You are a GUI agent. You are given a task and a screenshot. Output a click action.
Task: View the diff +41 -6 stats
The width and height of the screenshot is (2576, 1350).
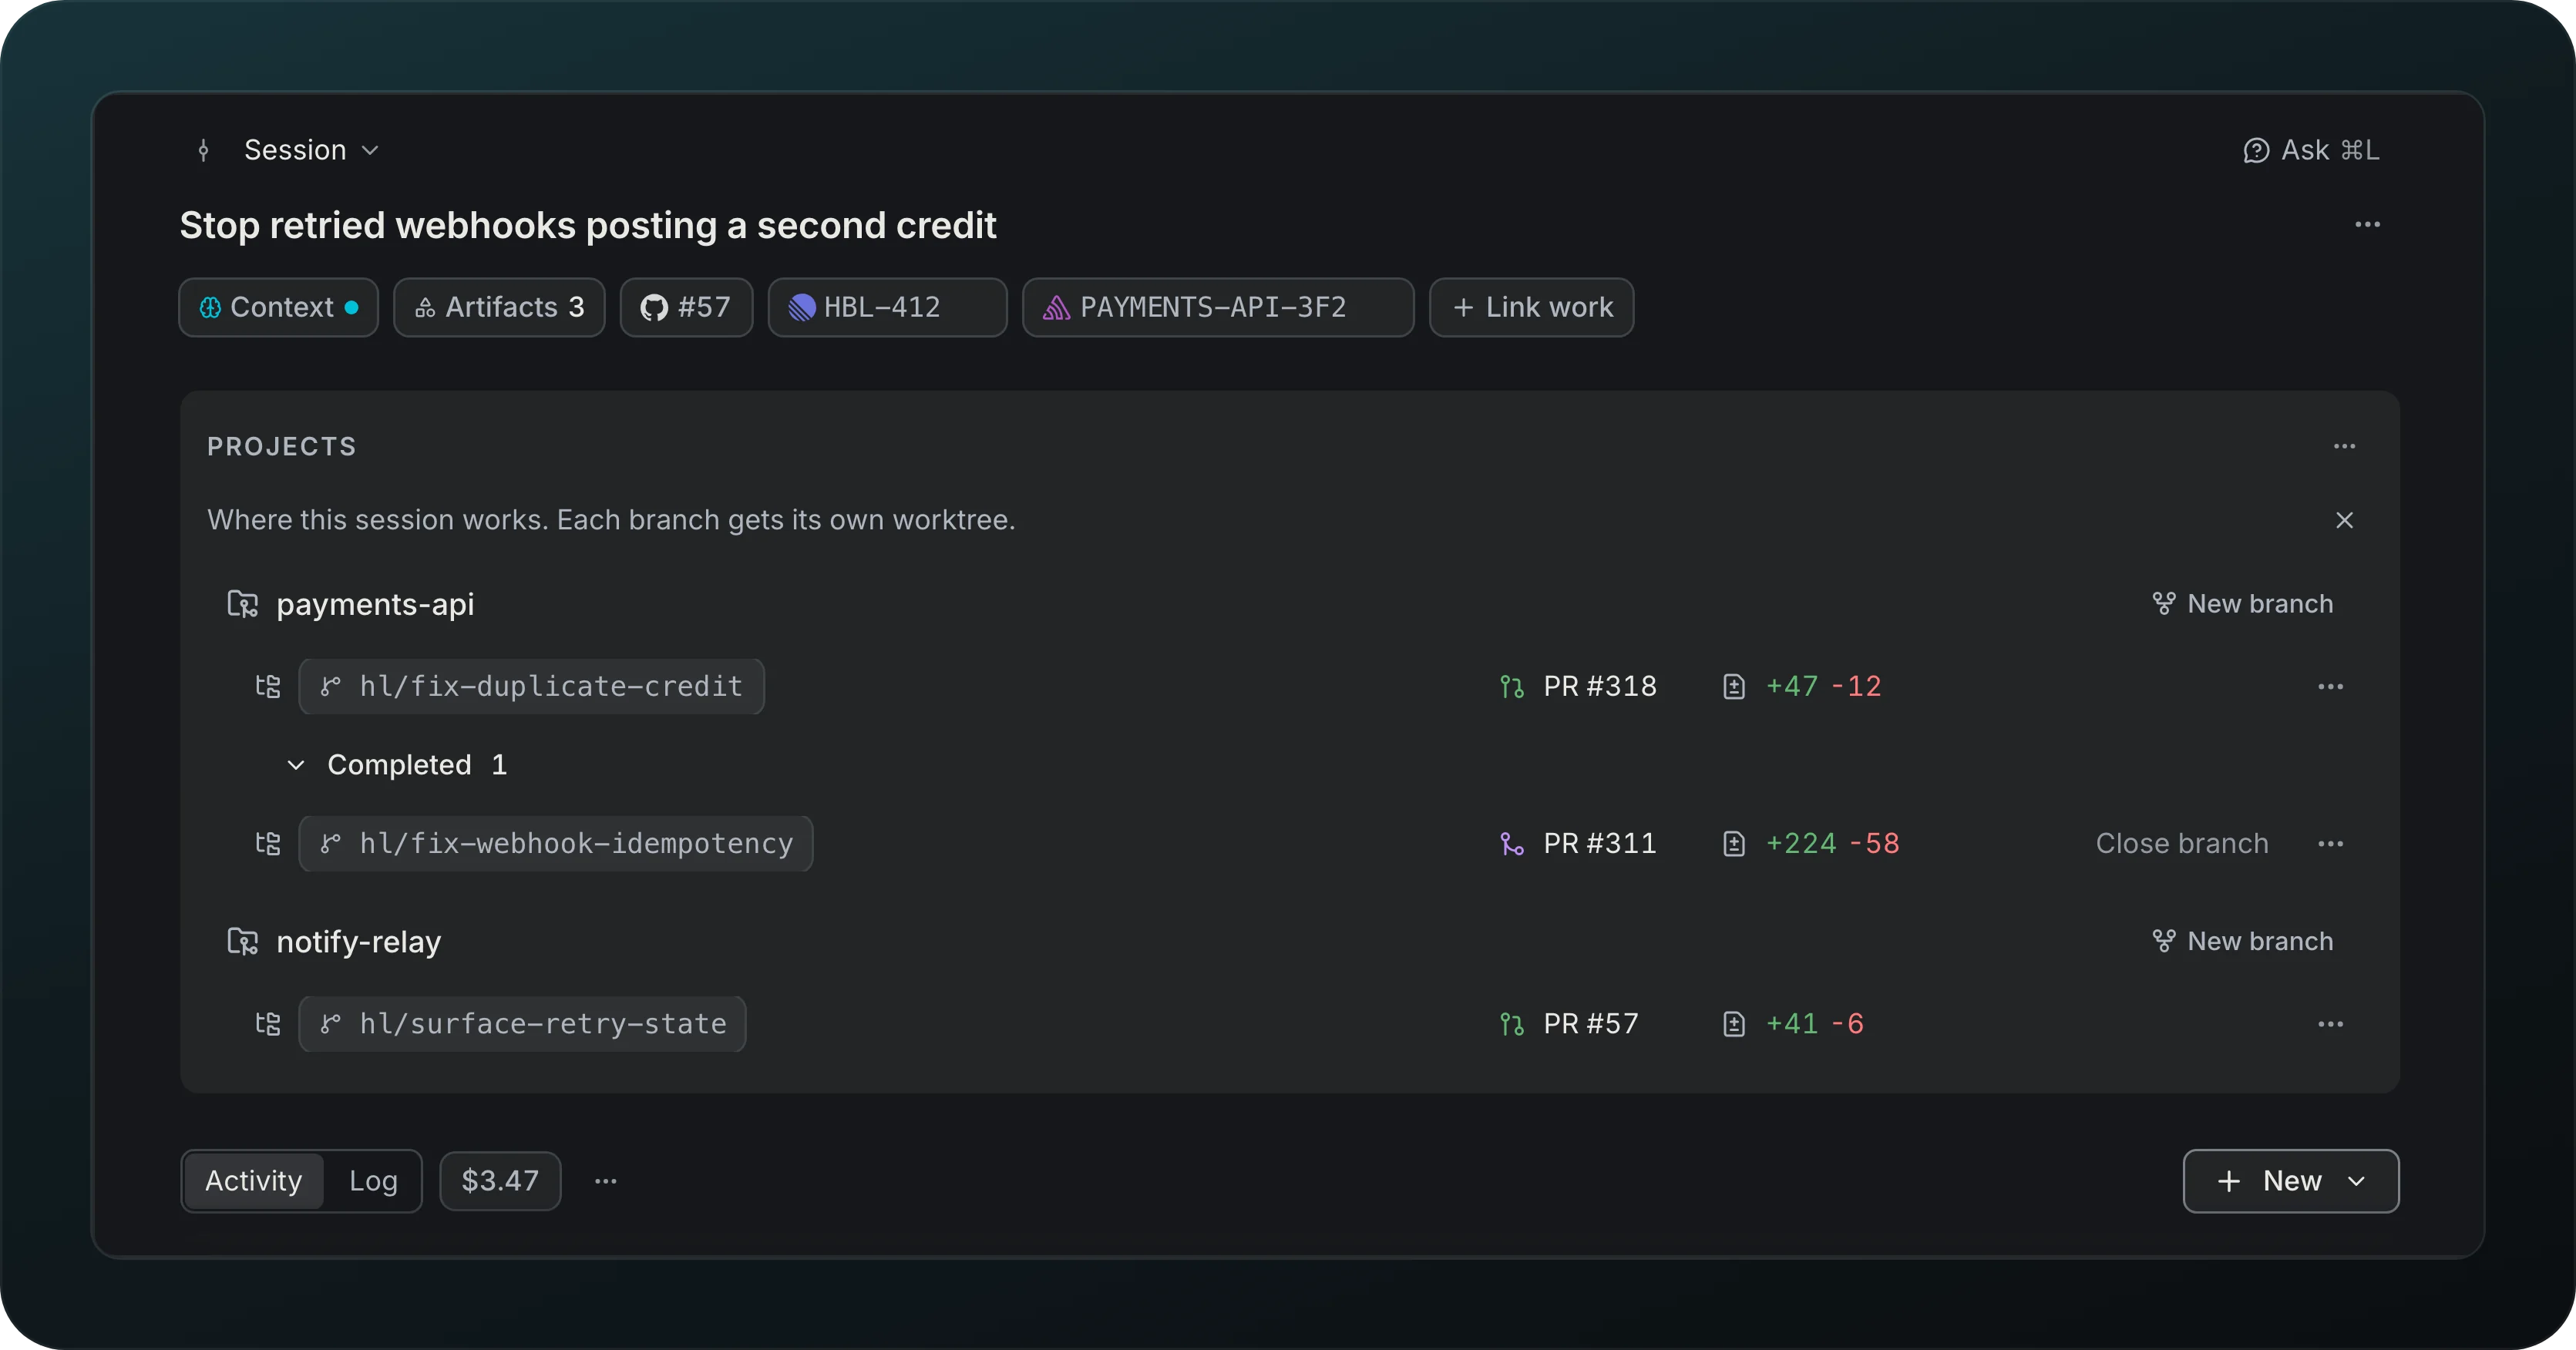point(1814,1024)
